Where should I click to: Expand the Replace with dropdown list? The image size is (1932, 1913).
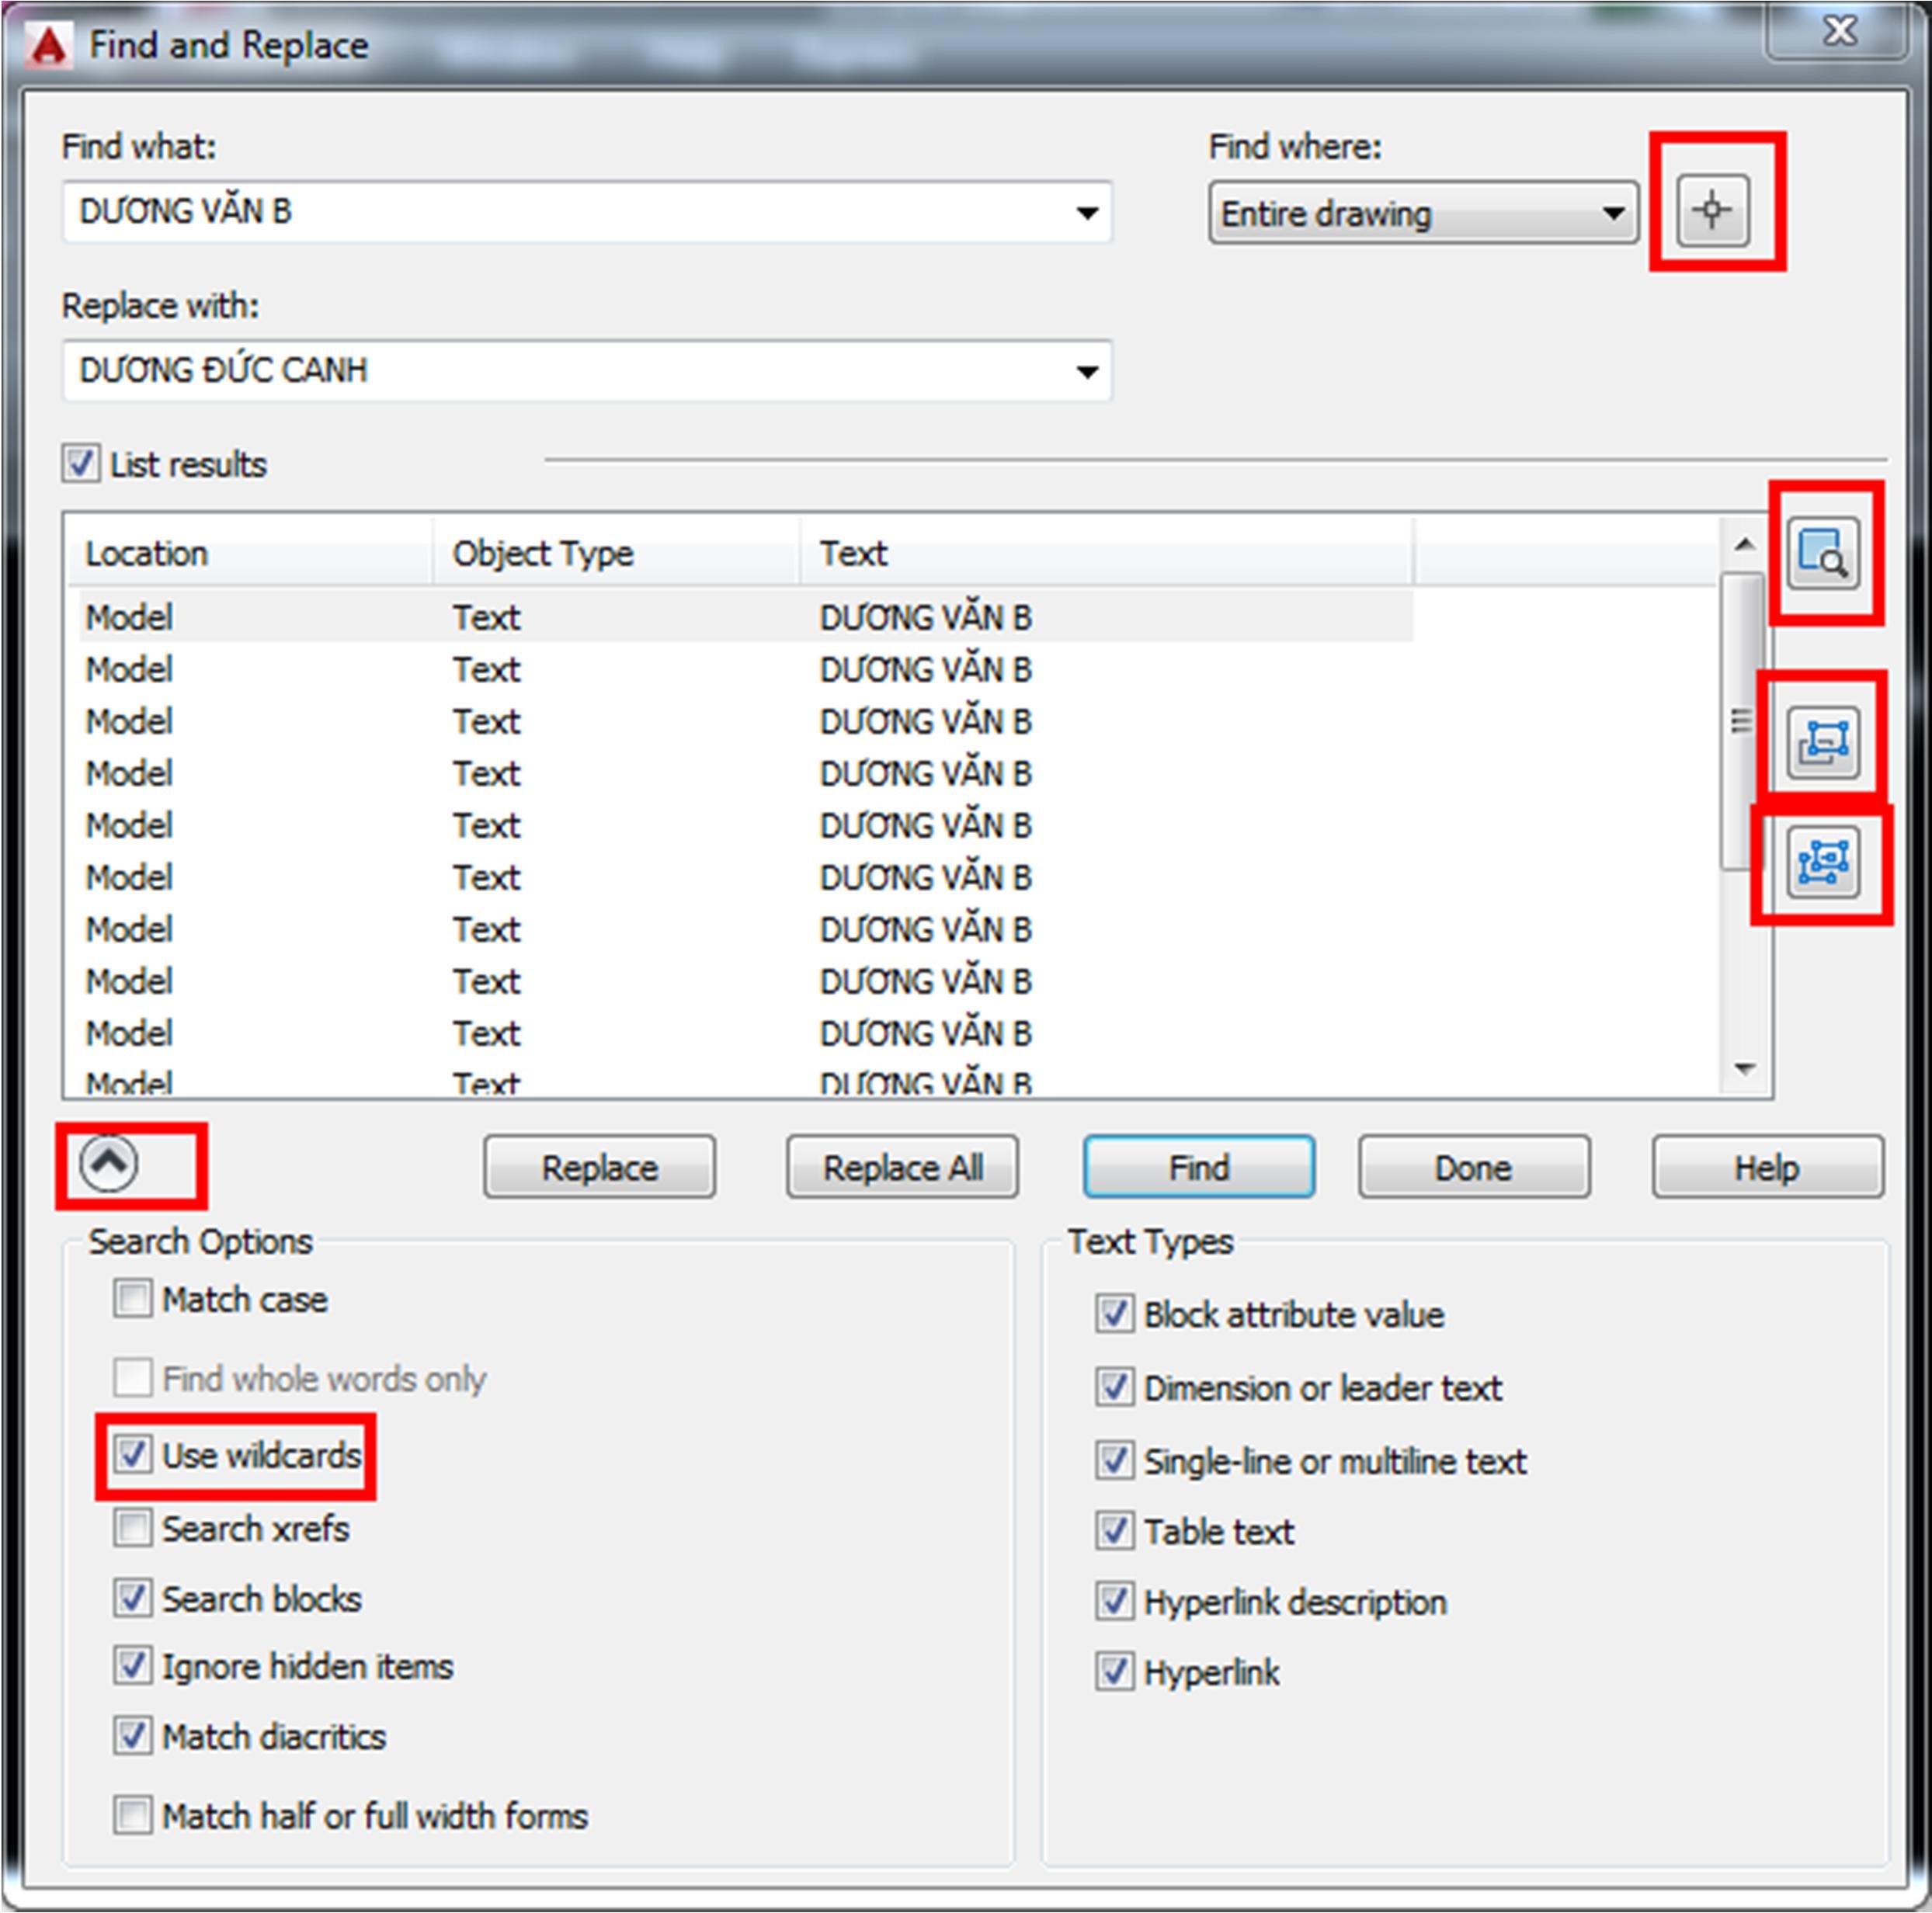(1087, 372)
